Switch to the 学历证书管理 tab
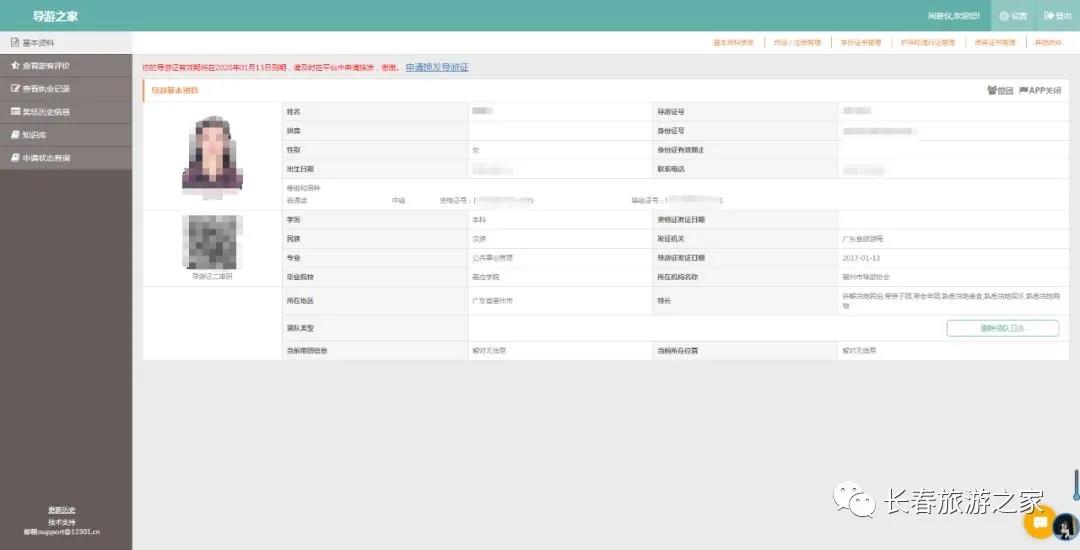1080x550 pixels. (861, 43)
